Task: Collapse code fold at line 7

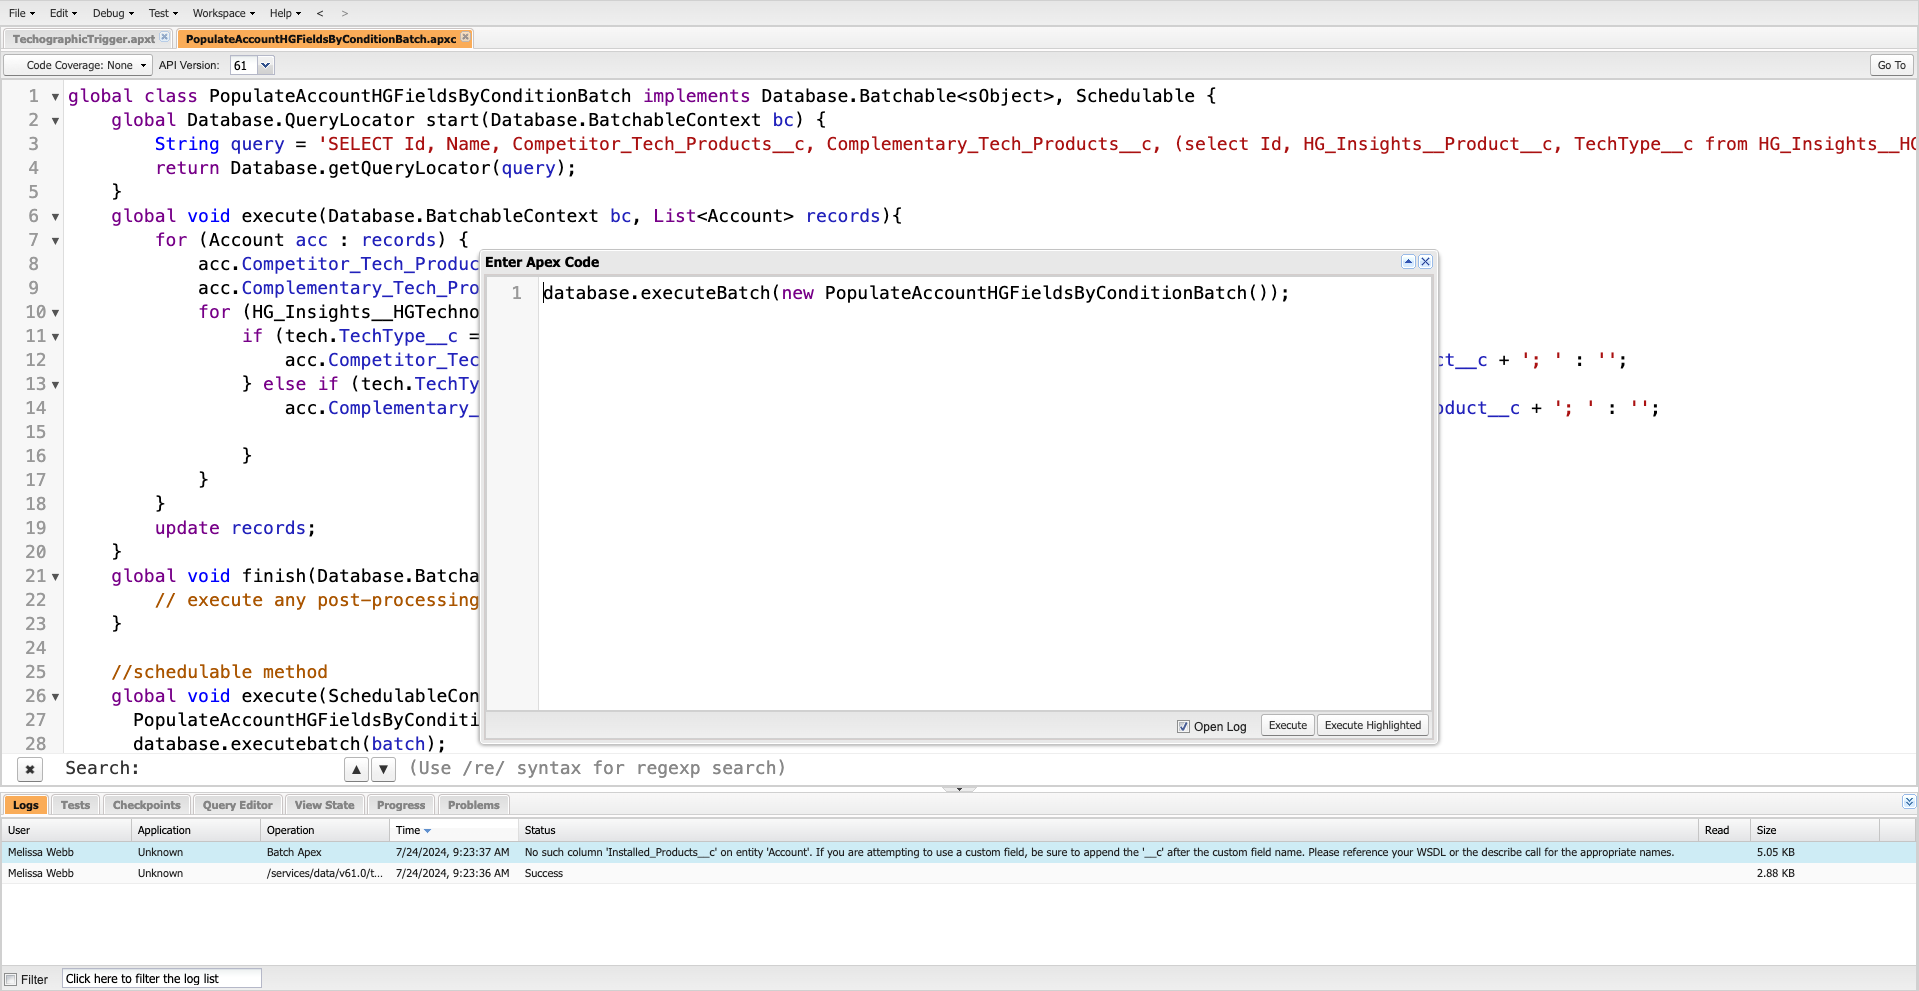Action: point(55,241)
